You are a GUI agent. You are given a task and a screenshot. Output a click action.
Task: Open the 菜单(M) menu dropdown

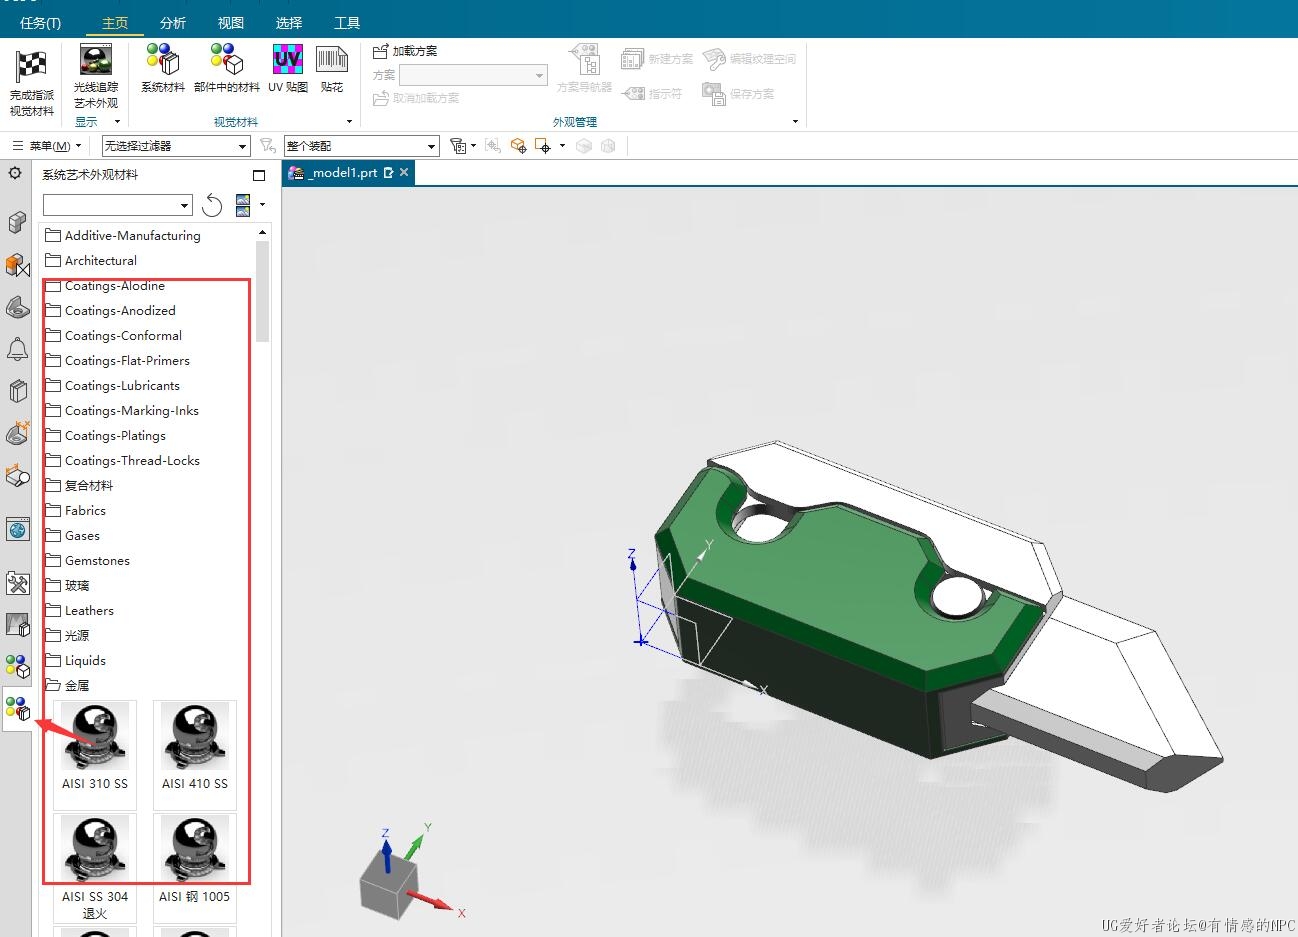pyautogui.click(x=47, y=146)
